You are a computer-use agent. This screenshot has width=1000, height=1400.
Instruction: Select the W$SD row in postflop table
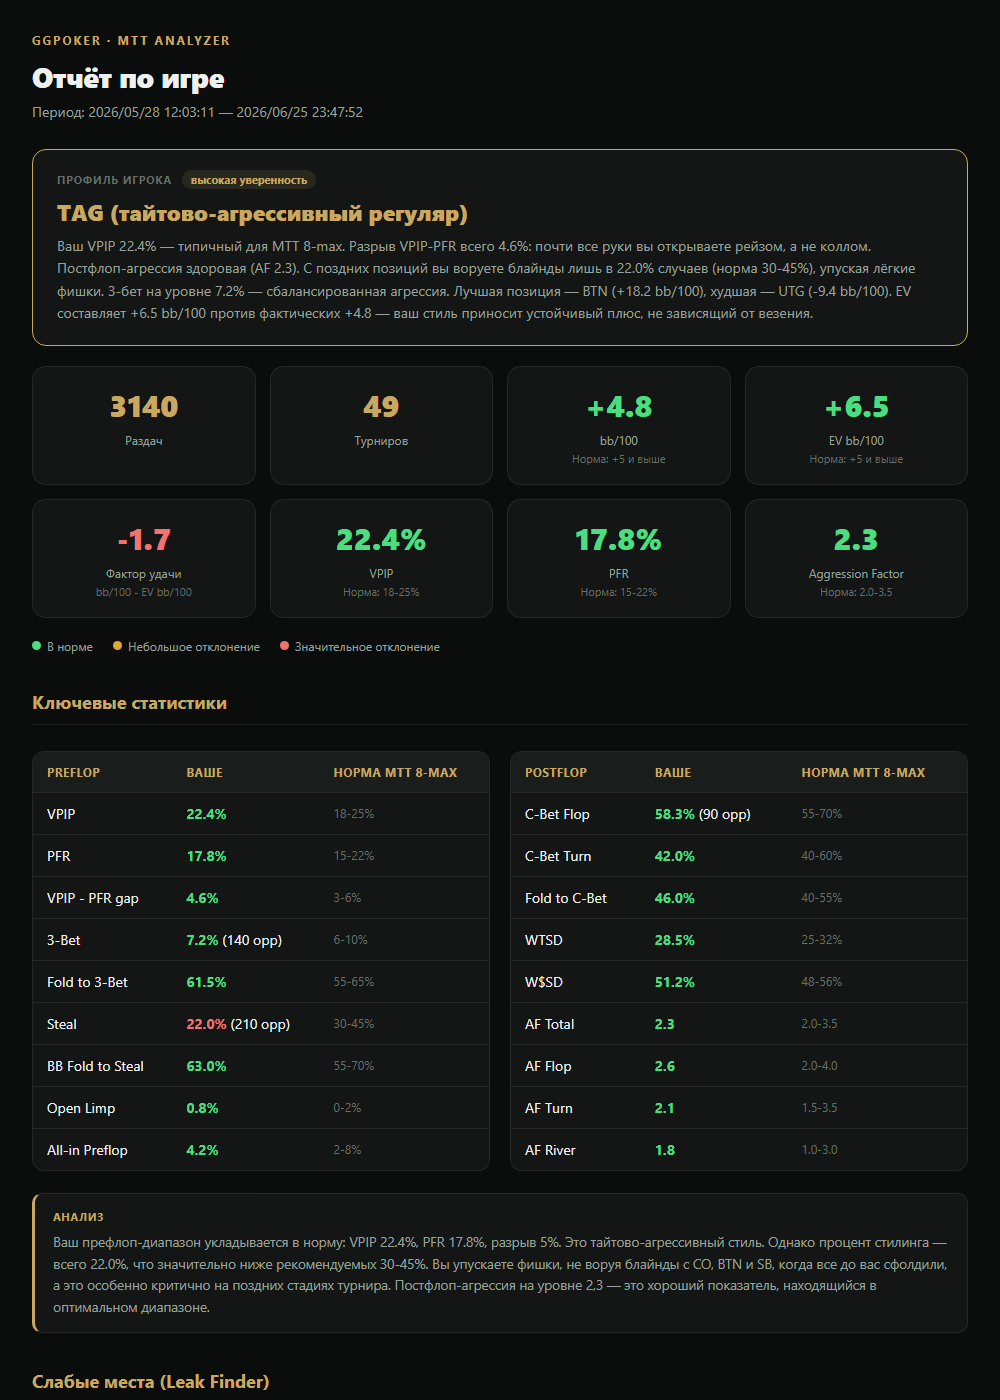739,982
